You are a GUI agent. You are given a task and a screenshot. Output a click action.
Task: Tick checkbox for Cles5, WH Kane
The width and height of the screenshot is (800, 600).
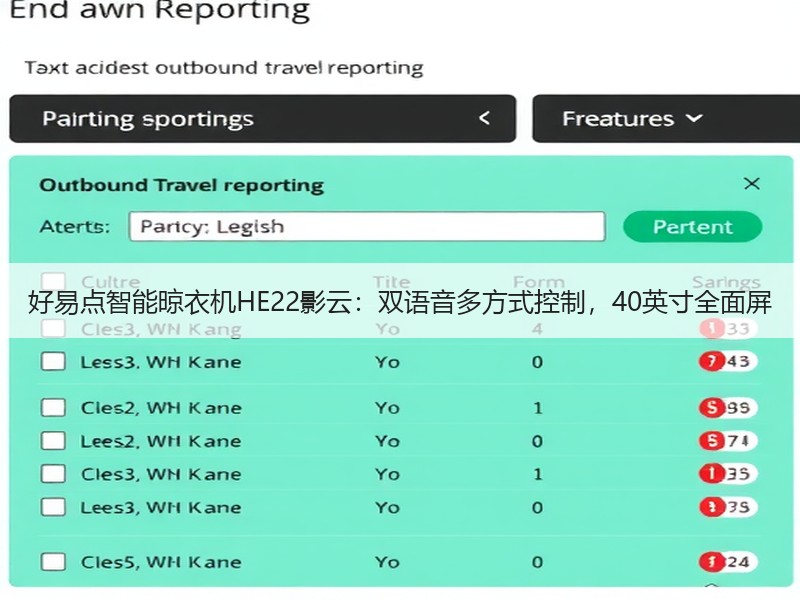(53, 562)
